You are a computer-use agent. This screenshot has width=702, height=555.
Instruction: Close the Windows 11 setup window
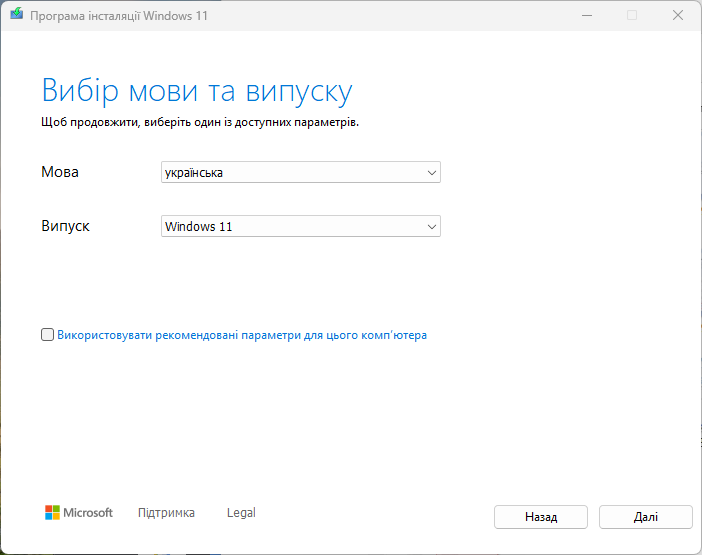point(678,15)
